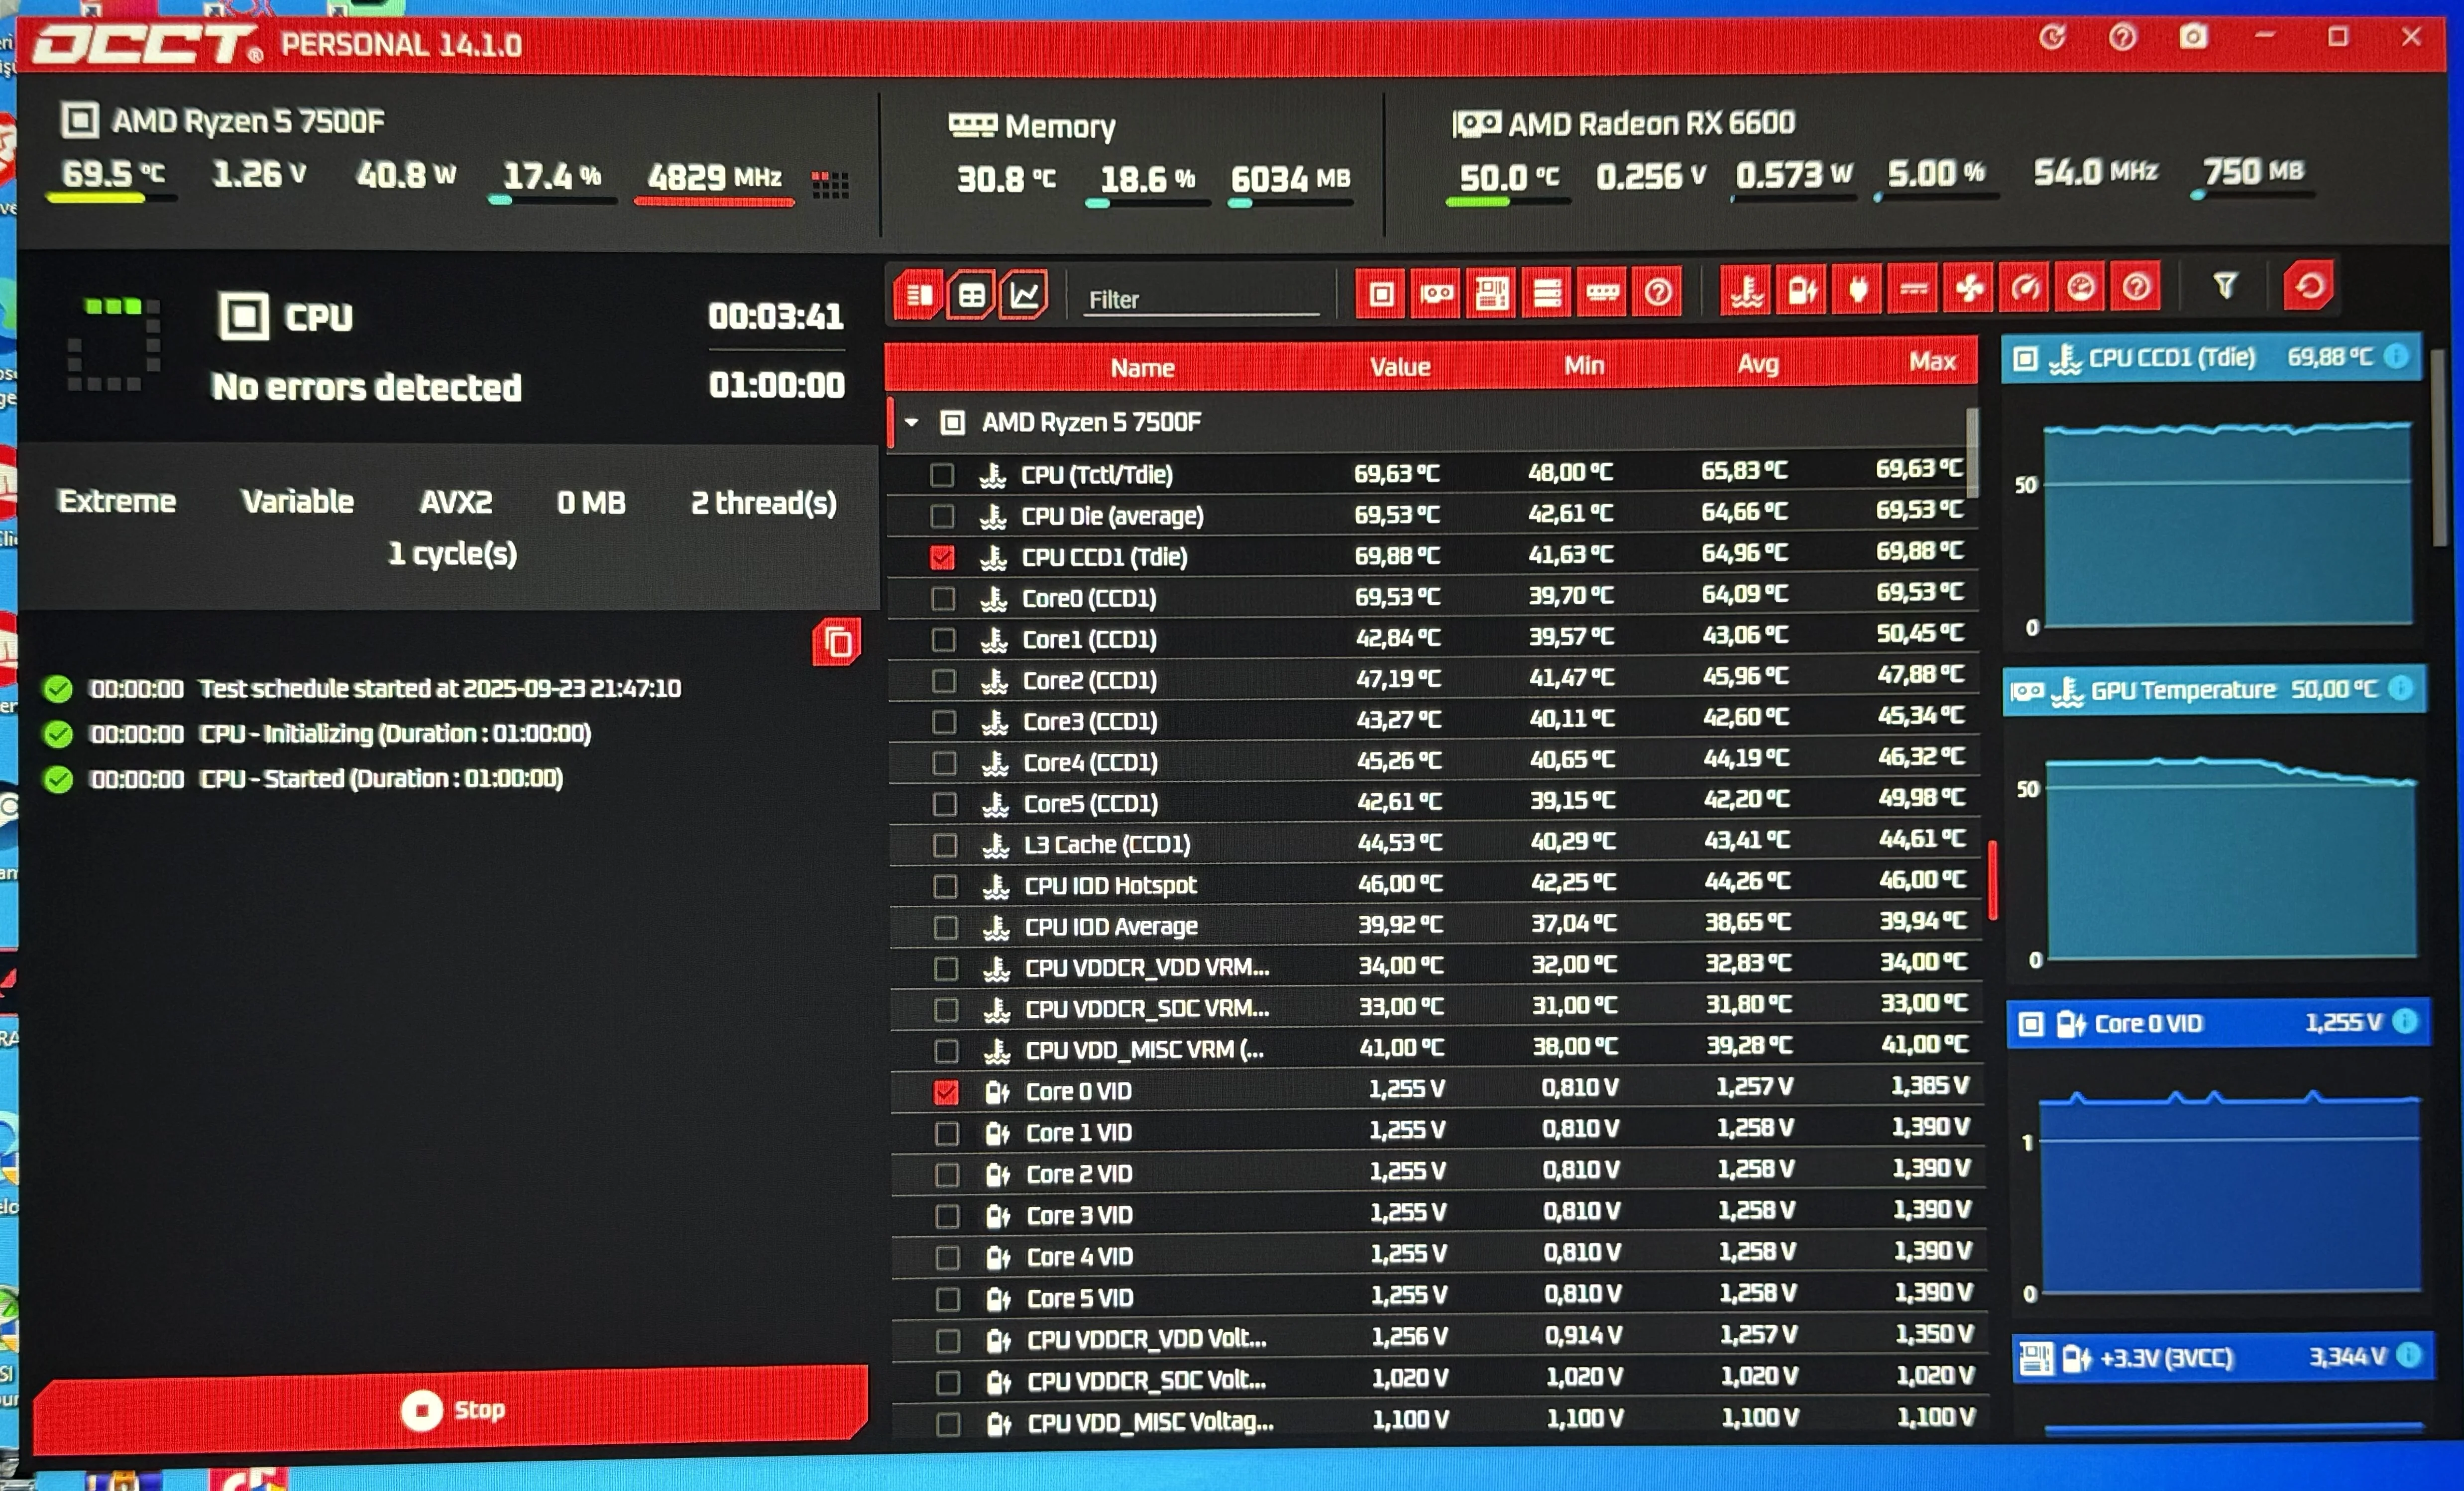Toggle the motherboard sensor filter icon
This screenshot has width=2464, height=1491.
coord(1492,294)
